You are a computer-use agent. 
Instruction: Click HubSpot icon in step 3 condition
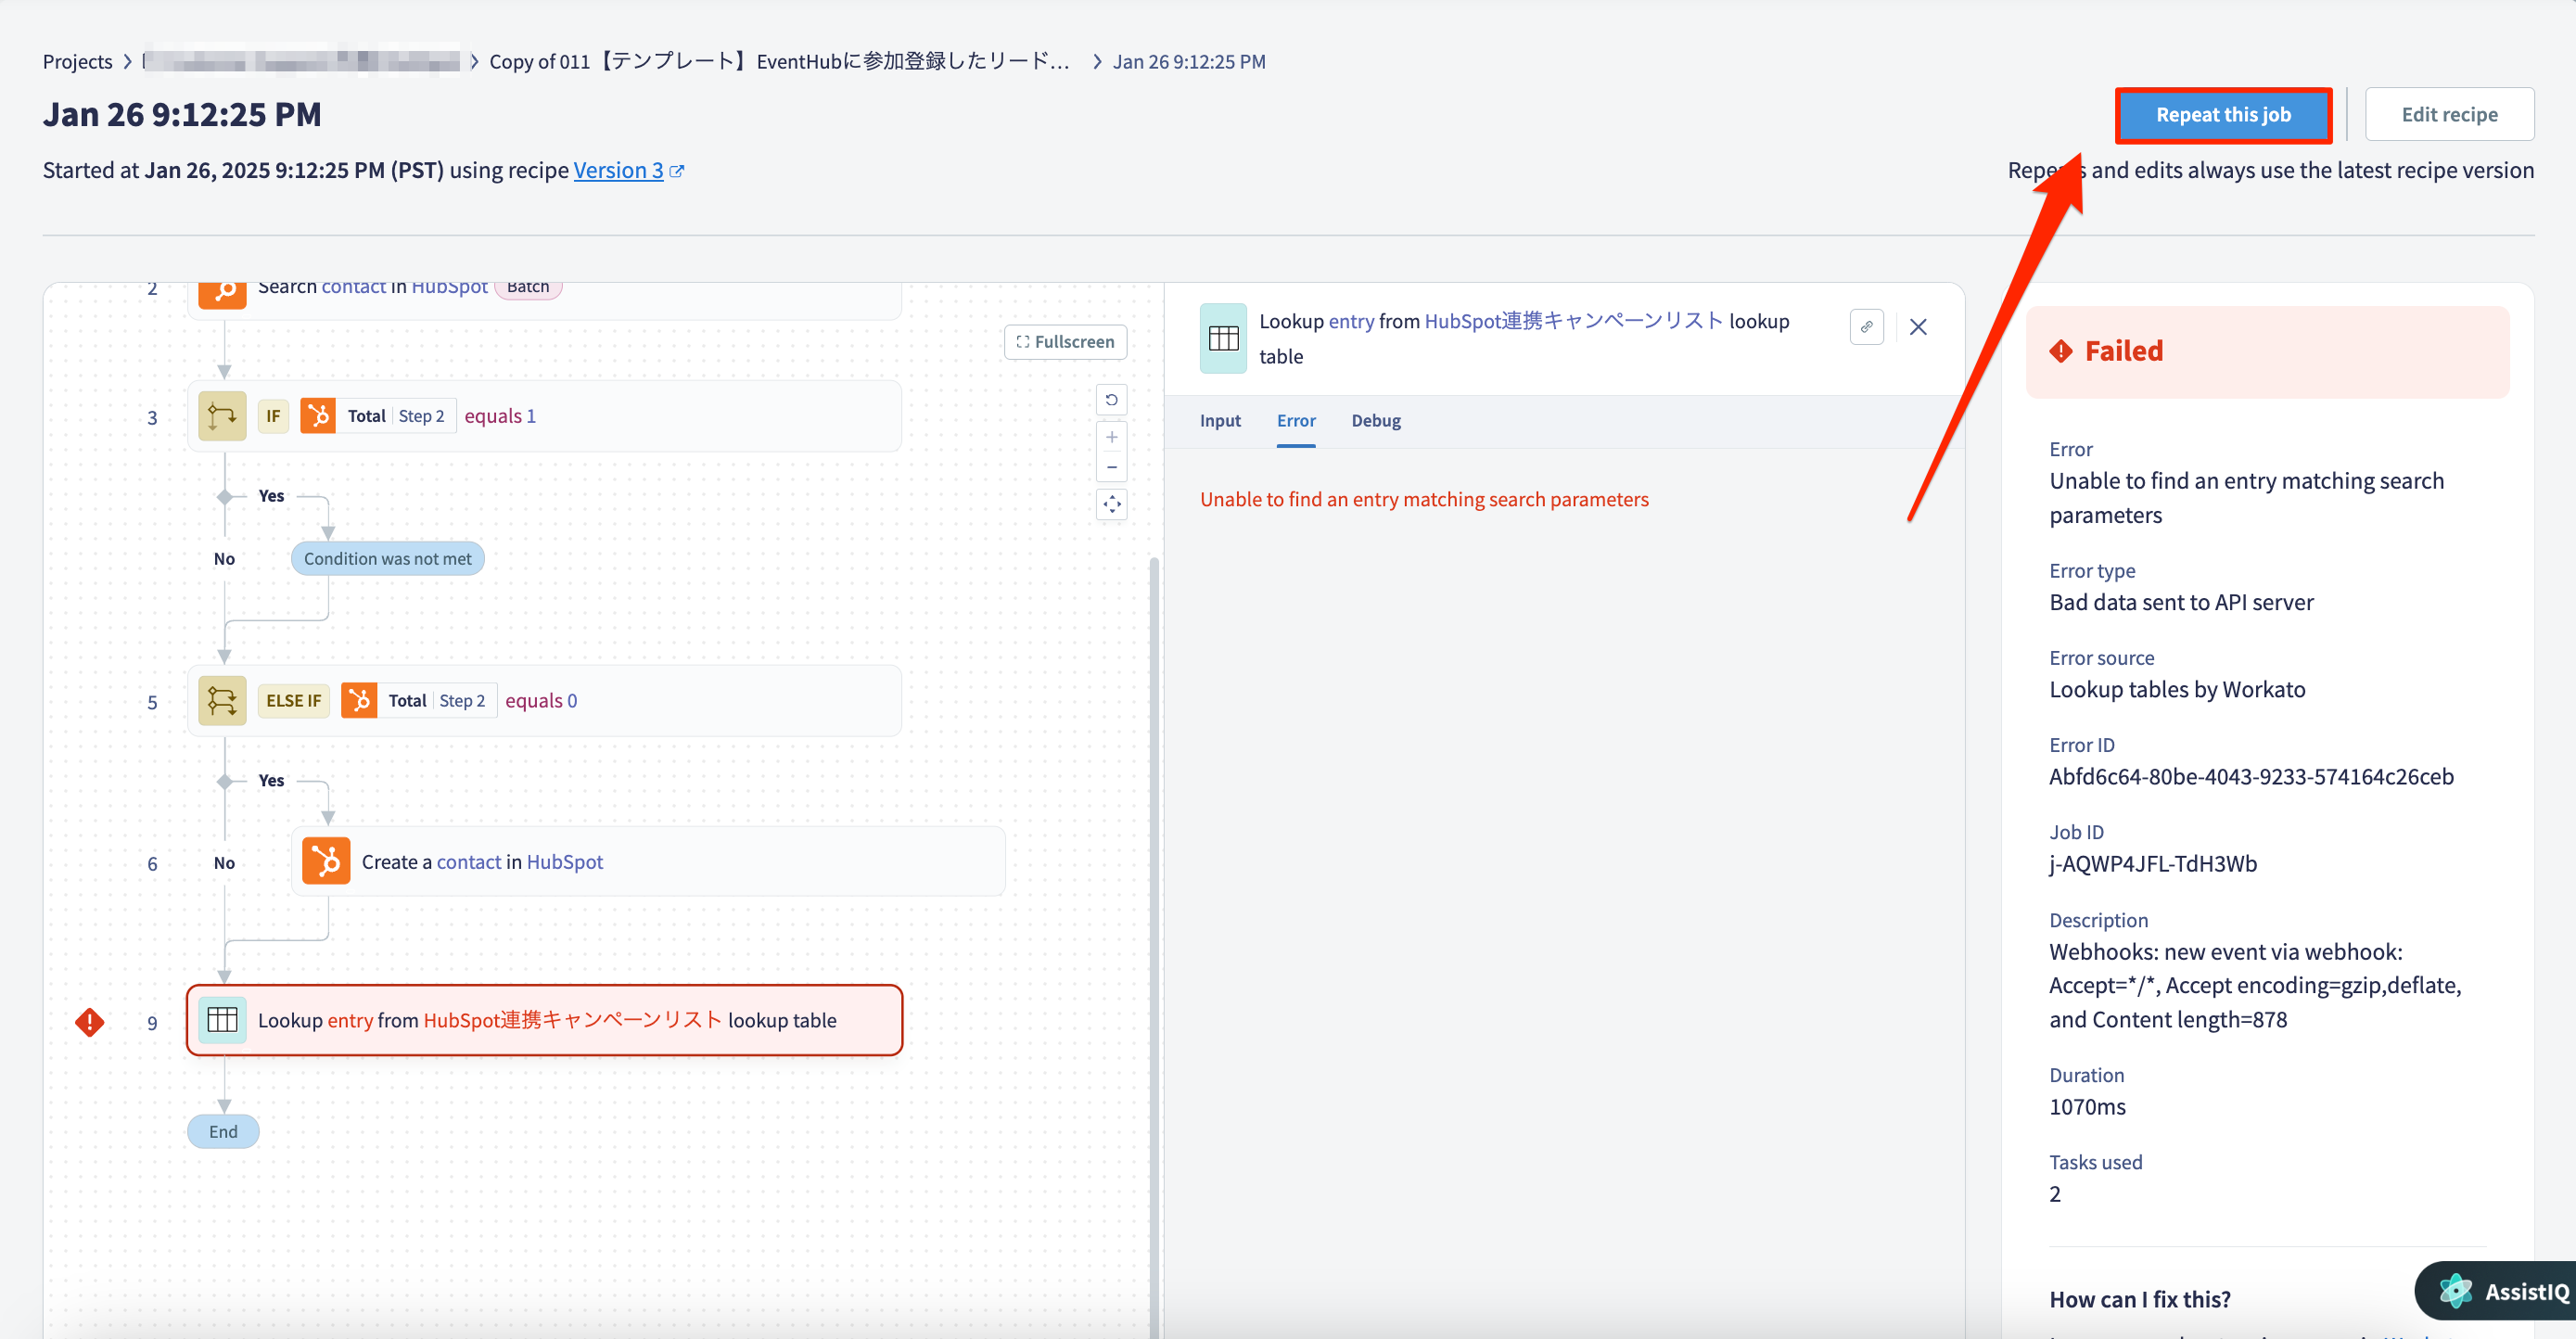coord(318,416)
